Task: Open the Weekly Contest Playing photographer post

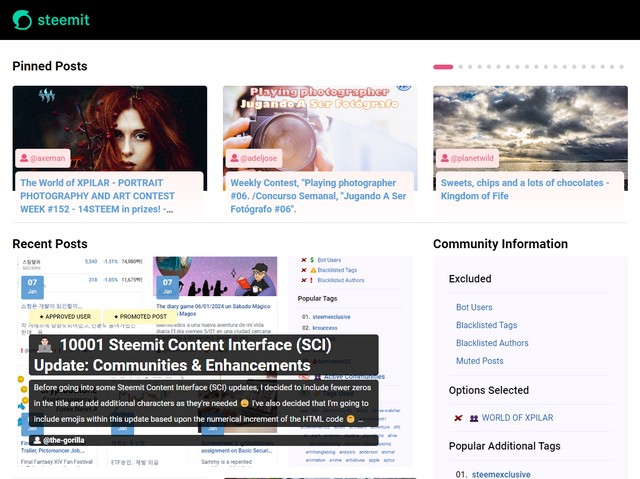Action: click(318, 196)
